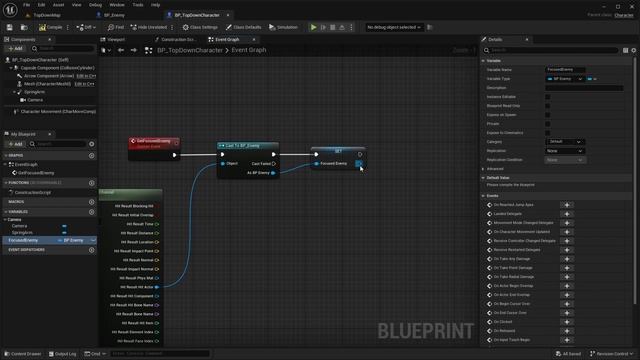Navigate back in graph history

[x=121, y=50]
